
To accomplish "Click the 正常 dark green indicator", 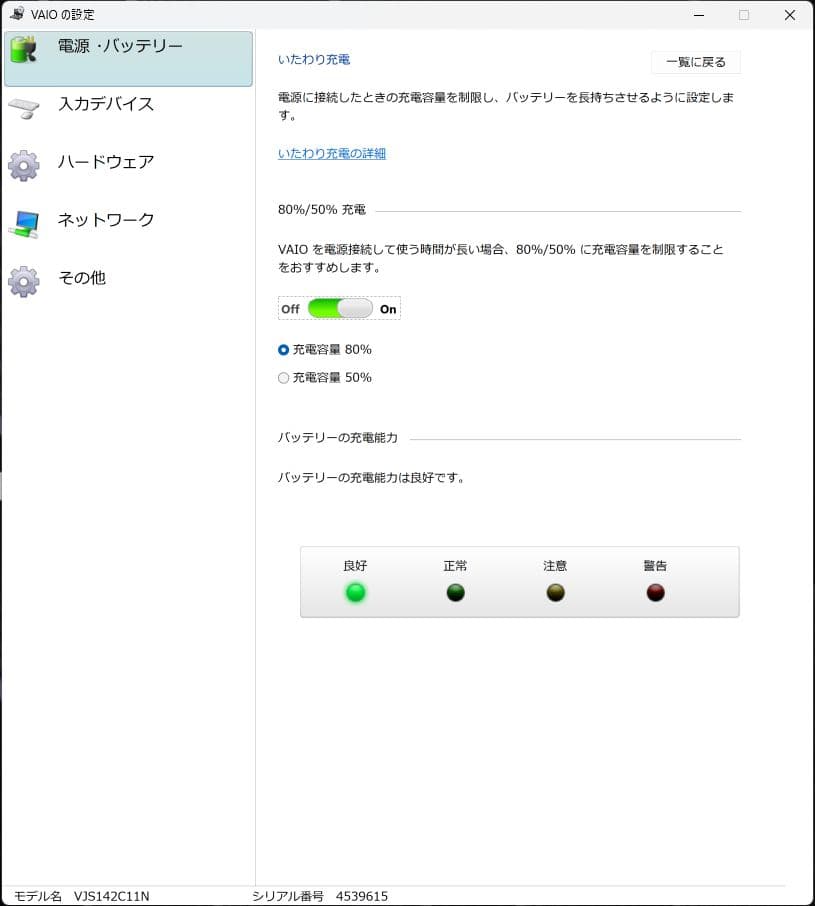I will (x=455, y=592).
